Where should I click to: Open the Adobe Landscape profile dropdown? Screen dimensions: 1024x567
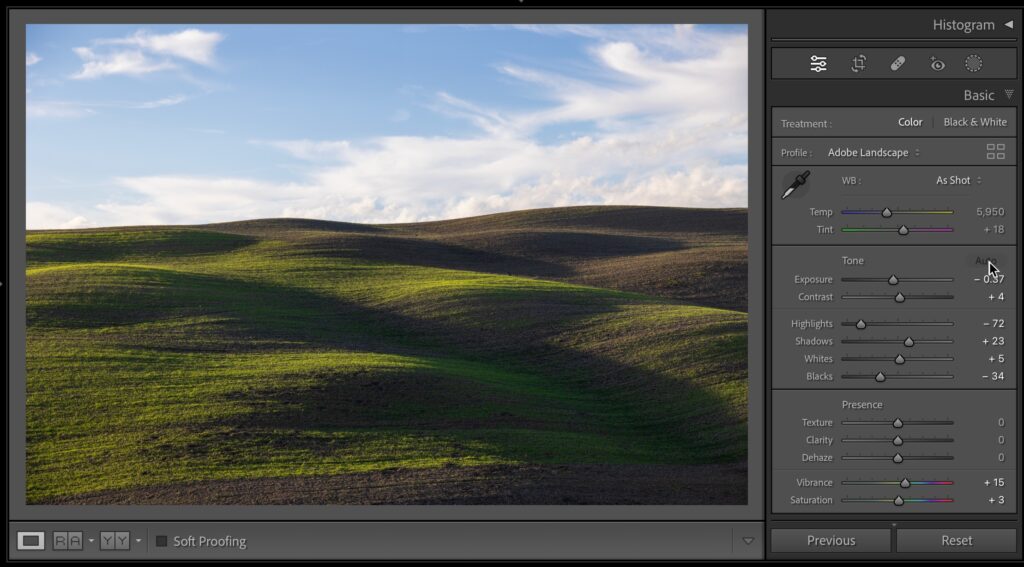click(873, 152)
